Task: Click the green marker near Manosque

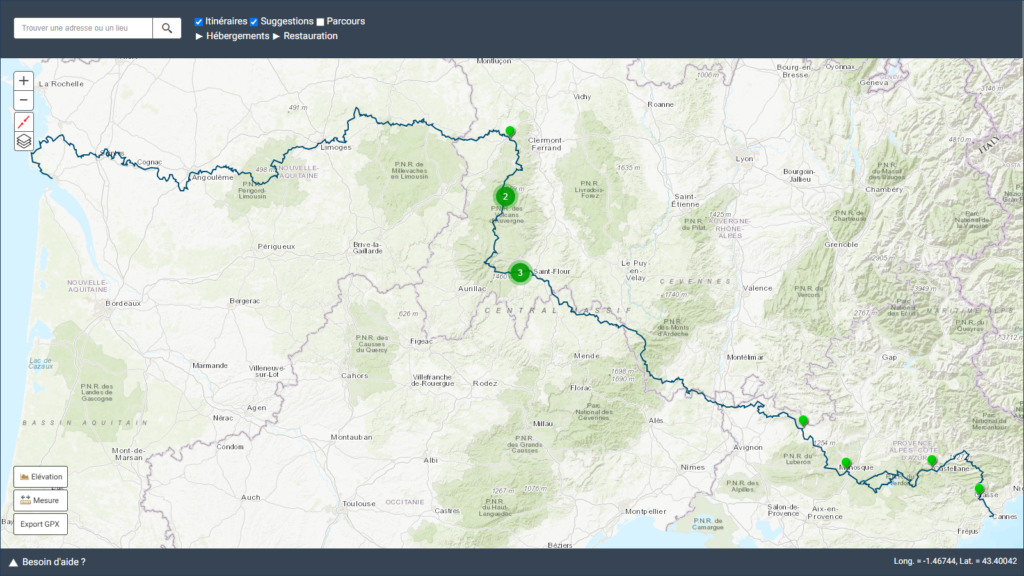Action: [x=846, y=463]
